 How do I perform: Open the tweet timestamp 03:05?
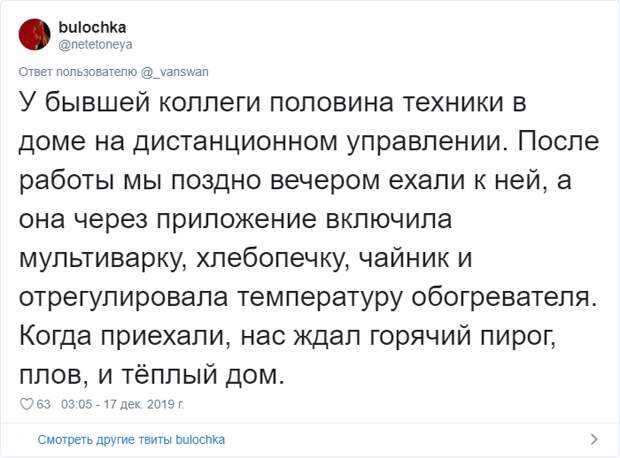point(77,404)
